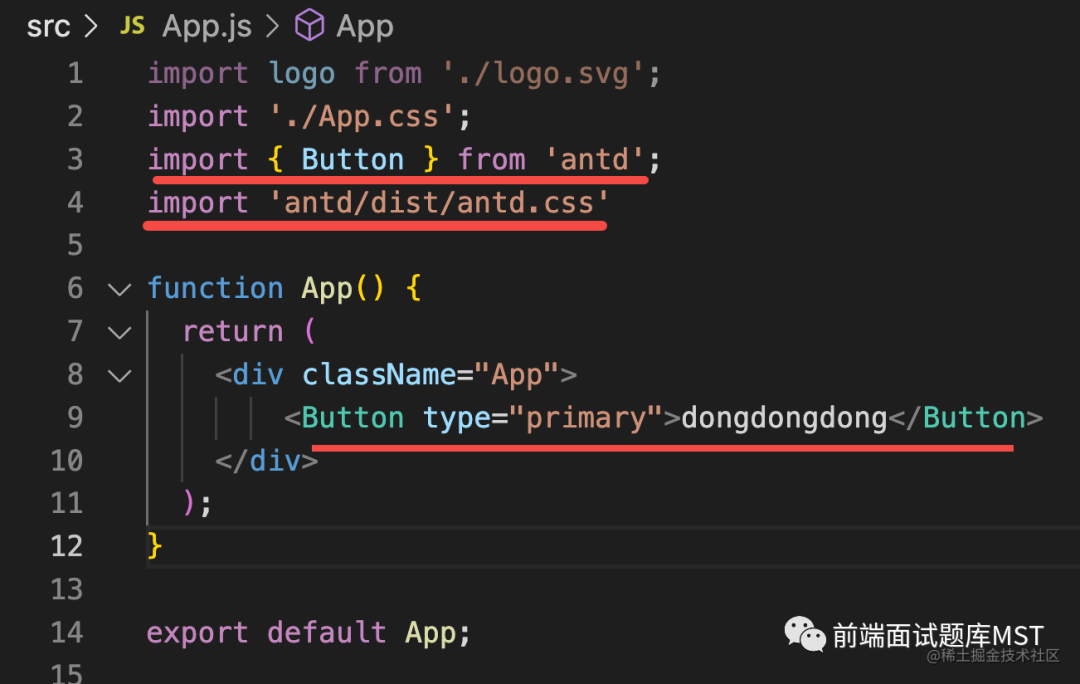Click the closing </div> tag
Image resolution: width=1080 pixels, height=684 pixels.
tap(267, 462)
